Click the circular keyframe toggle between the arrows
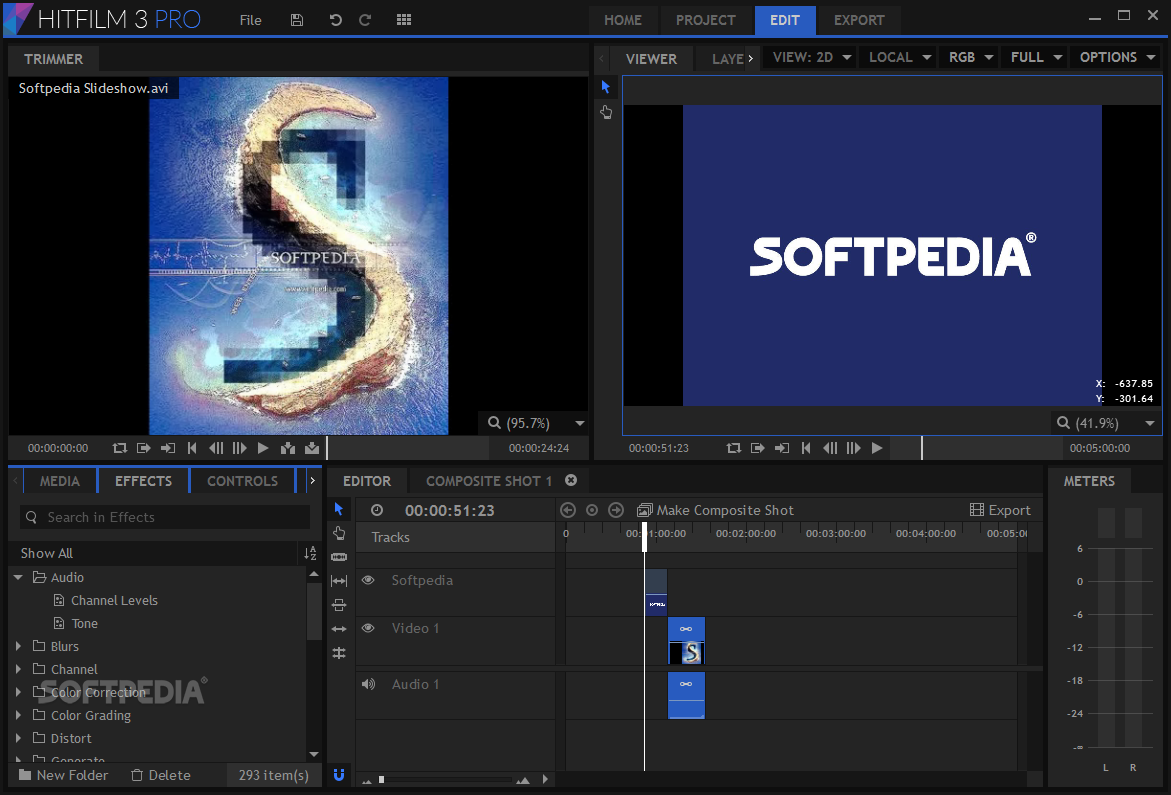Viewport: 1171px width, 795px height. [592, 510]
